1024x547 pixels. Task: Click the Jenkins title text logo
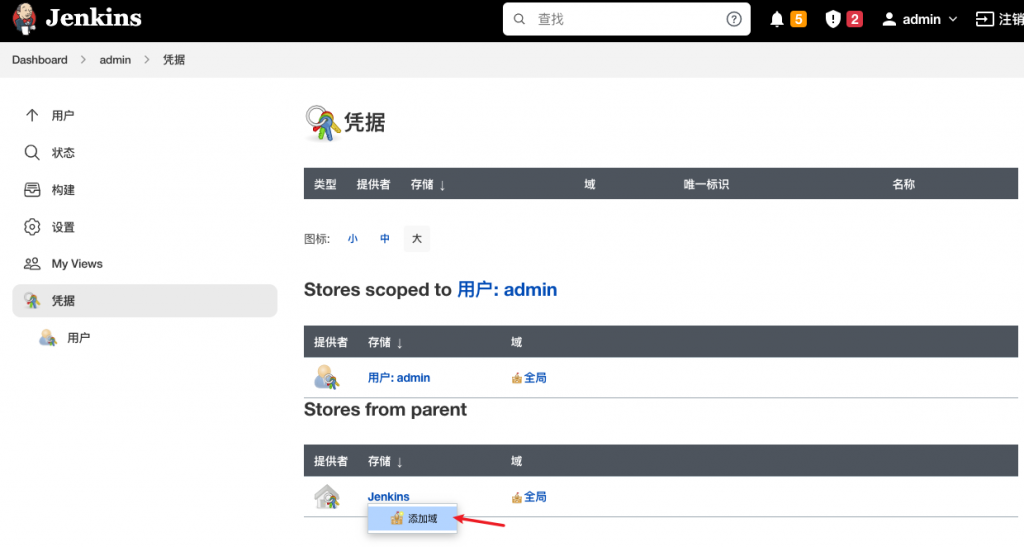click(x=93, y=18)
